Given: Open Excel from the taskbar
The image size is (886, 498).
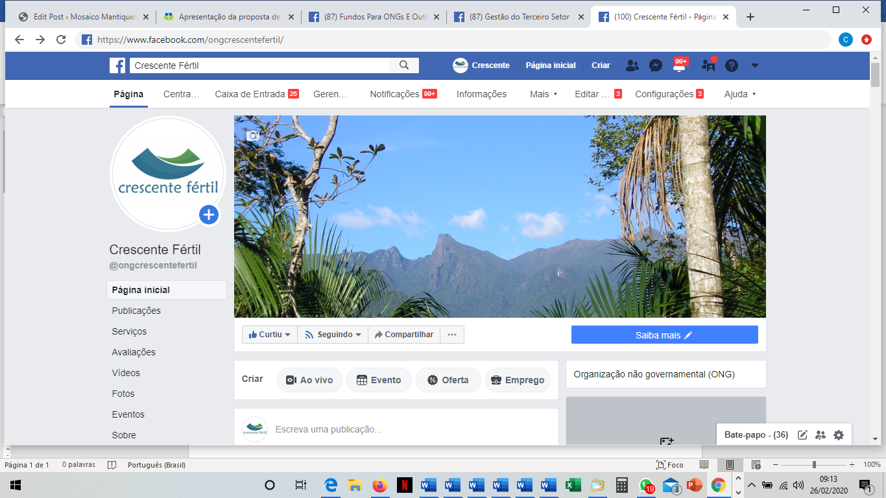Looking at the screenshot, I should (x=573, y=485).
